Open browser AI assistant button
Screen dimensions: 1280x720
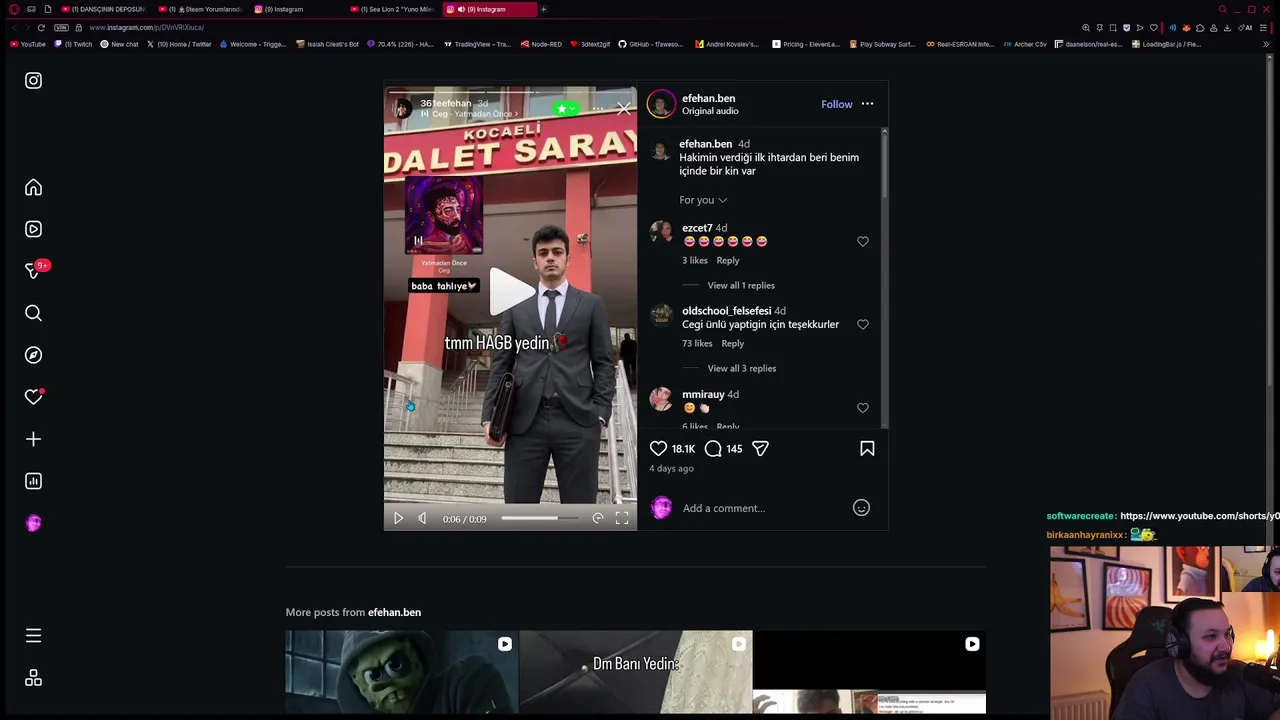1246,27
